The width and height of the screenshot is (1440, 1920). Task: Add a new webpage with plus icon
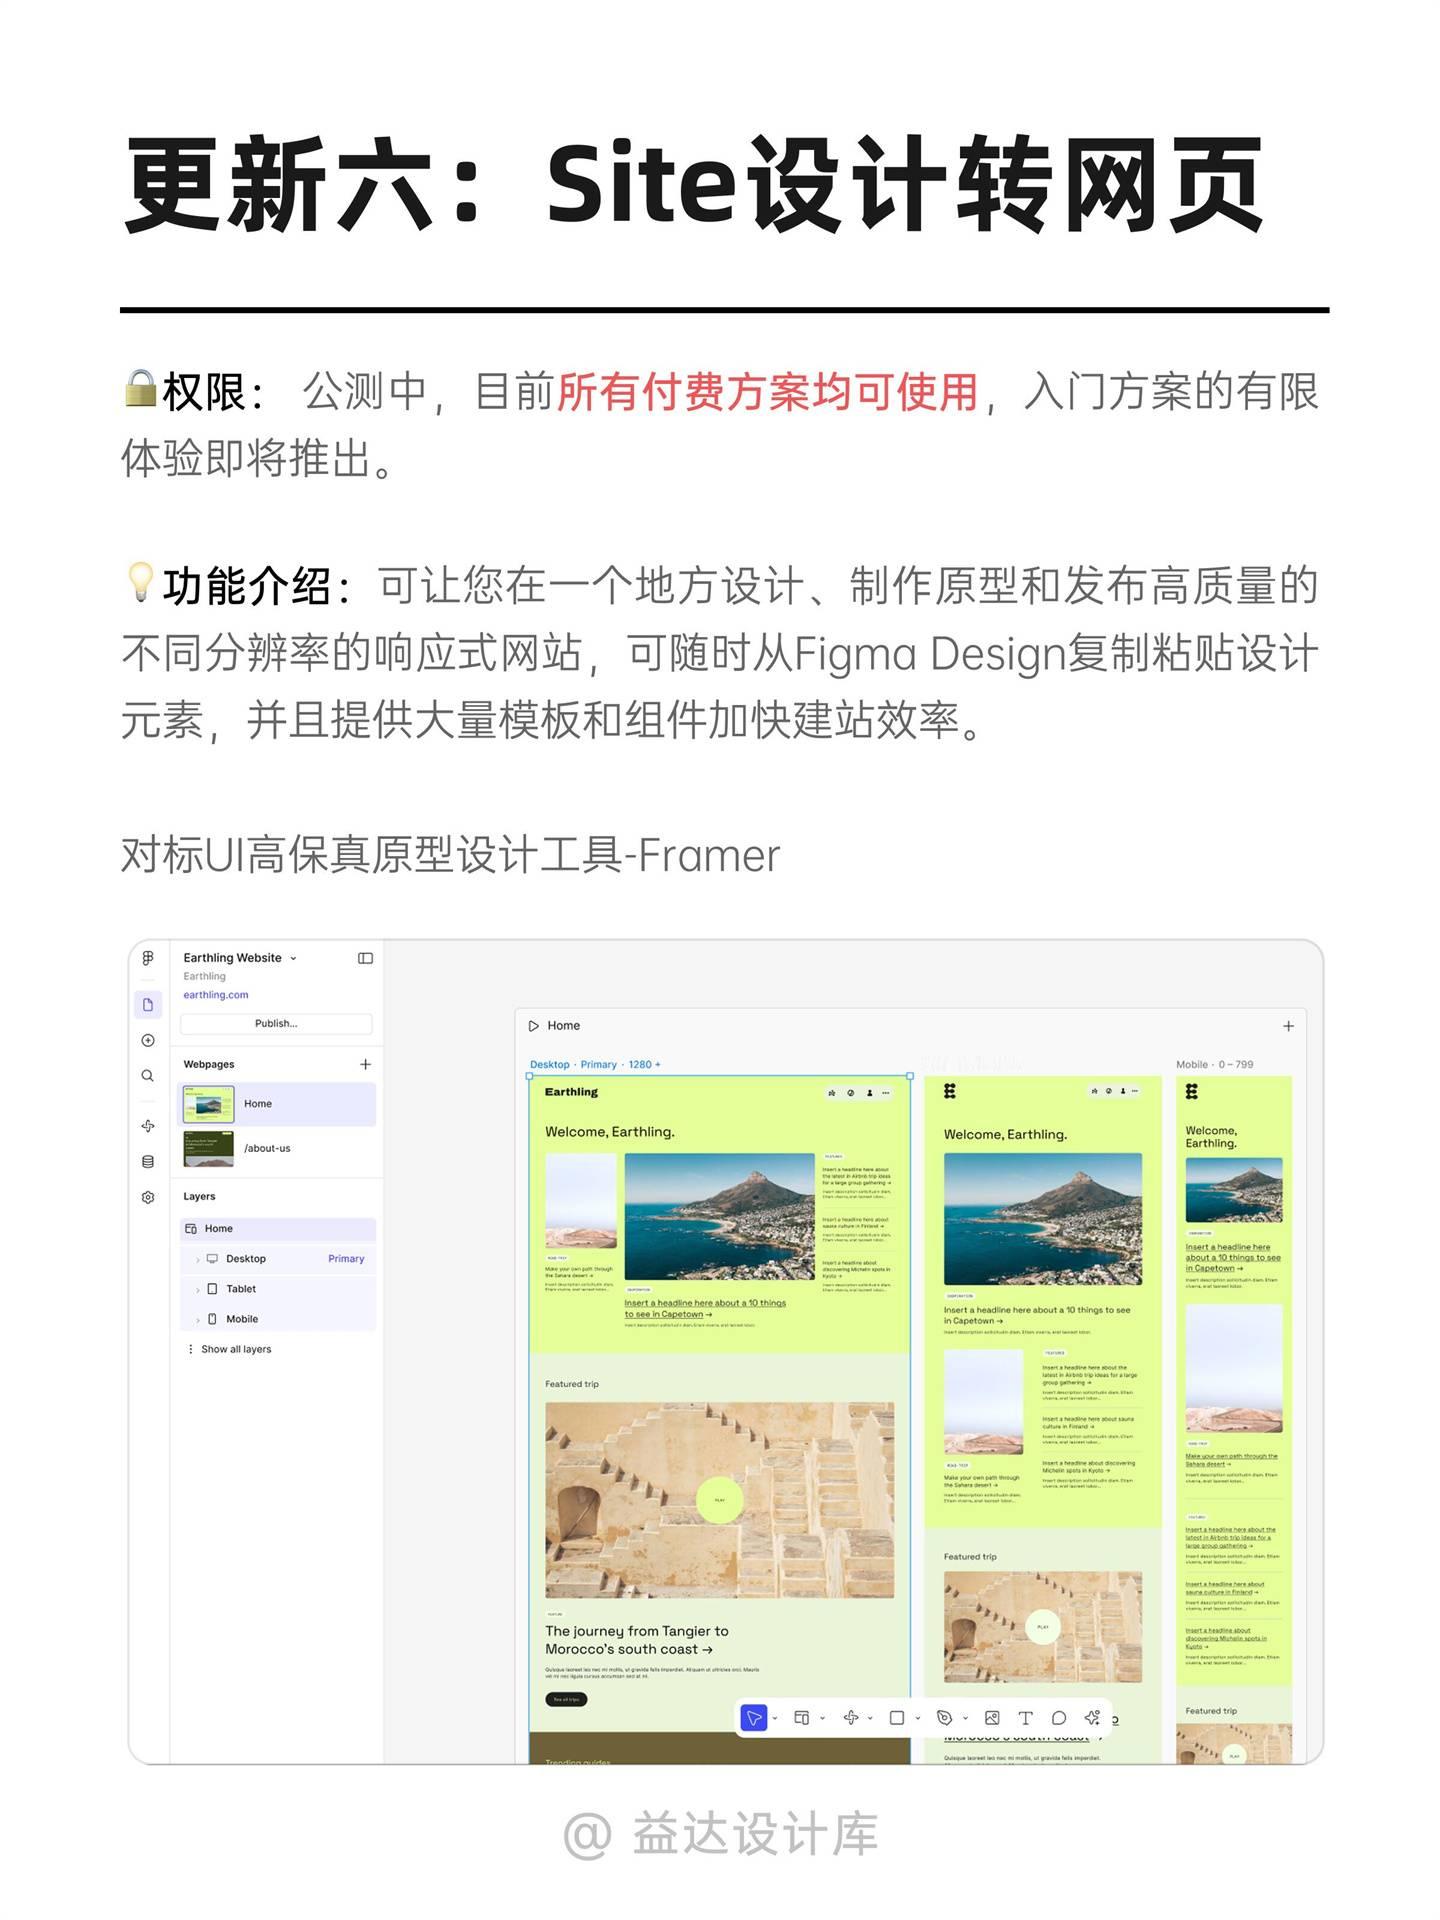click(x=365, y=1064)
